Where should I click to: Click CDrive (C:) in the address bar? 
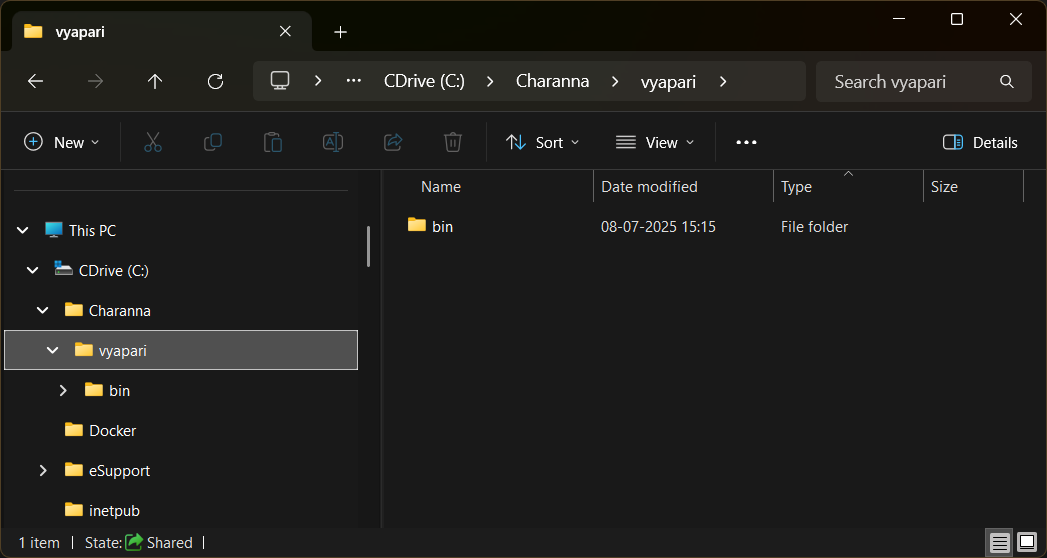pos(424,81)
